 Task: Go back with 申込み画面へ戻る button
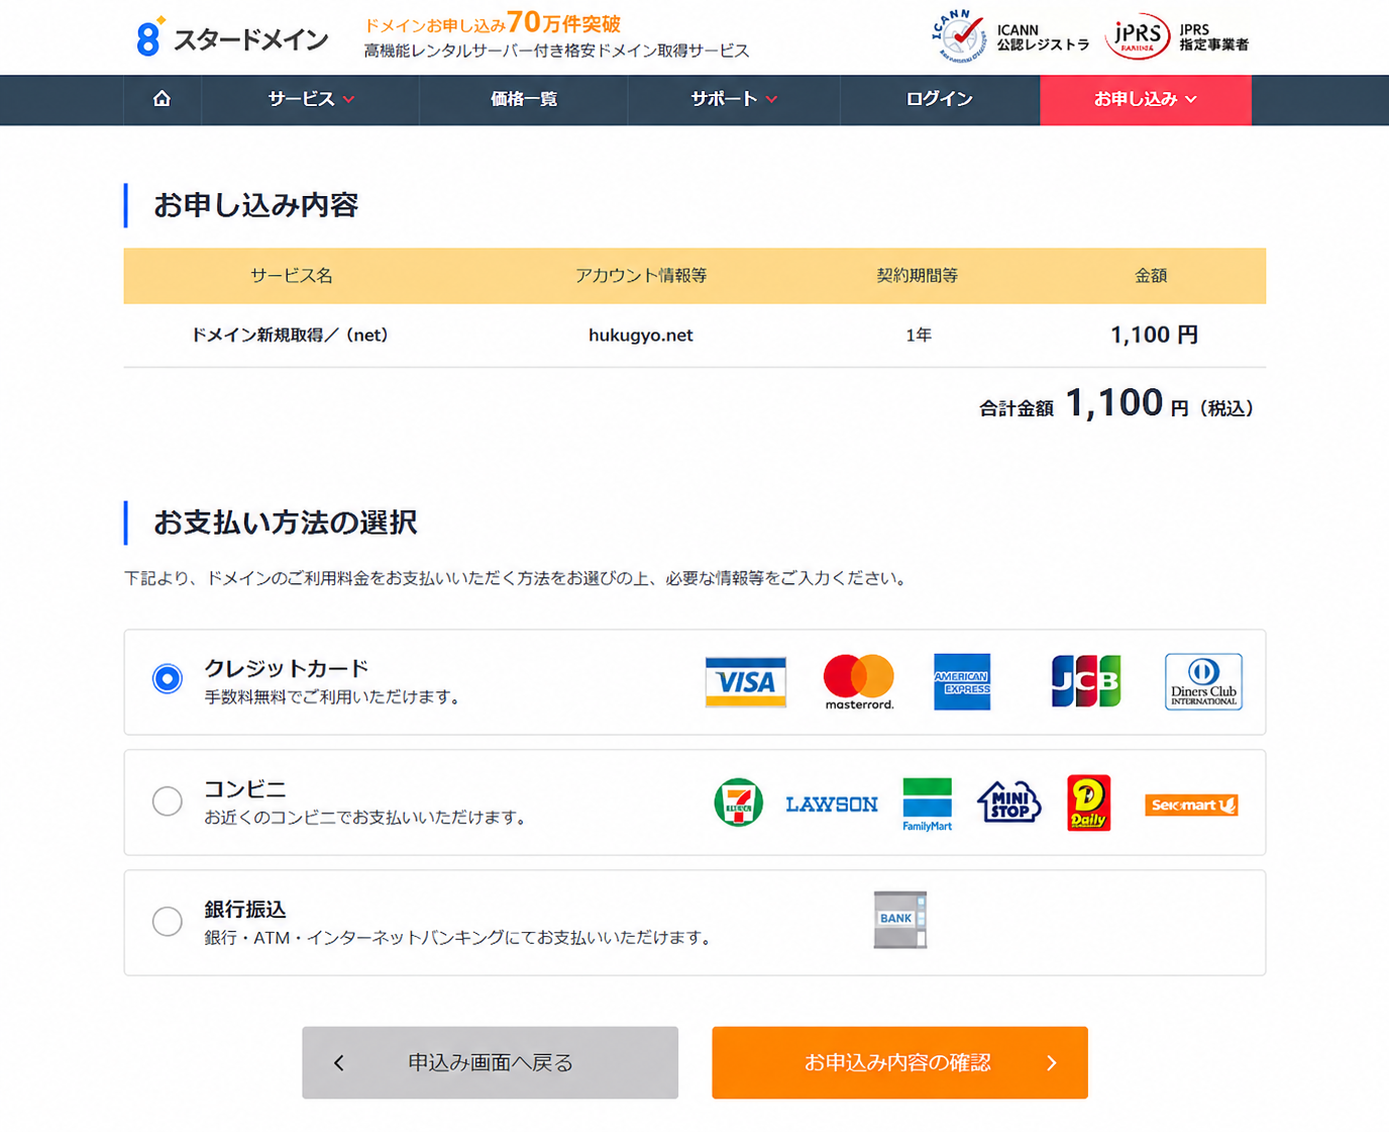tap(490, 1062)
